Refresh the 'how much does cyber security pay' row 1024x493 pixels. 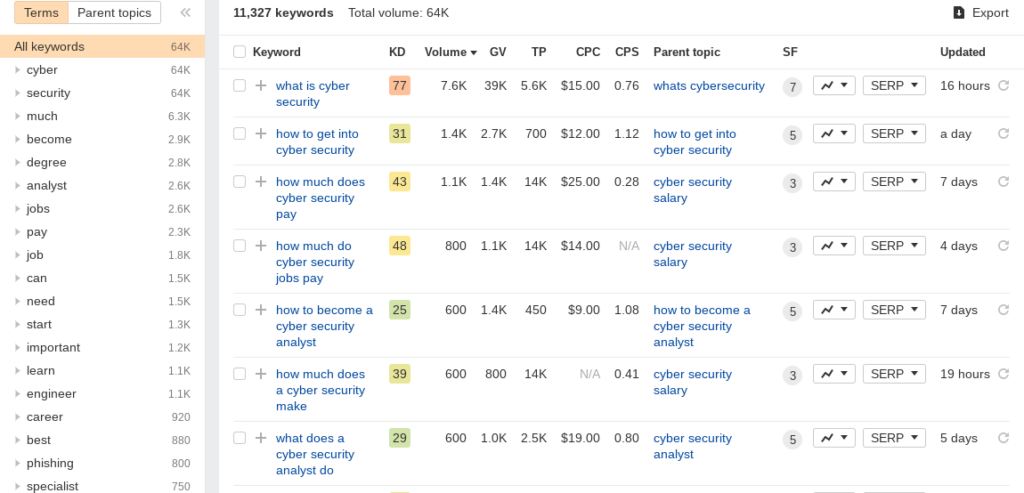point(1003,182)
